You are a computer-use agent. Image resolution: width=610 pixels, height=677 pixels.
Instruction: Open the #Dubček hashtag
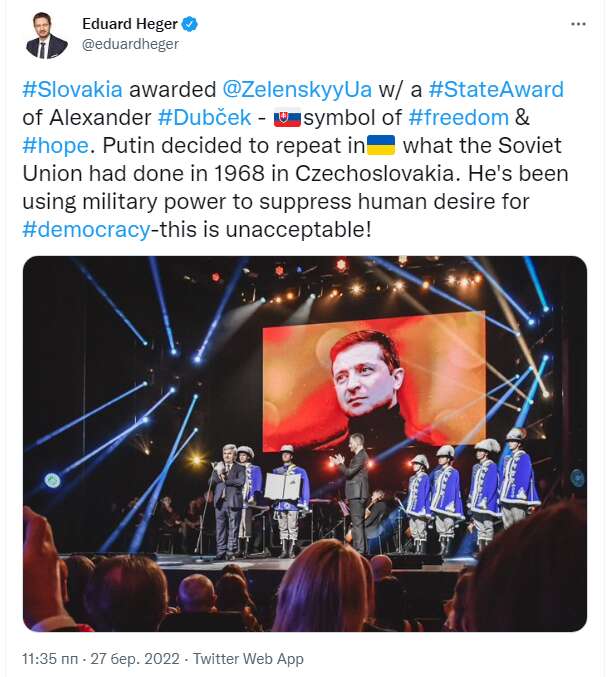click(204, 117)
